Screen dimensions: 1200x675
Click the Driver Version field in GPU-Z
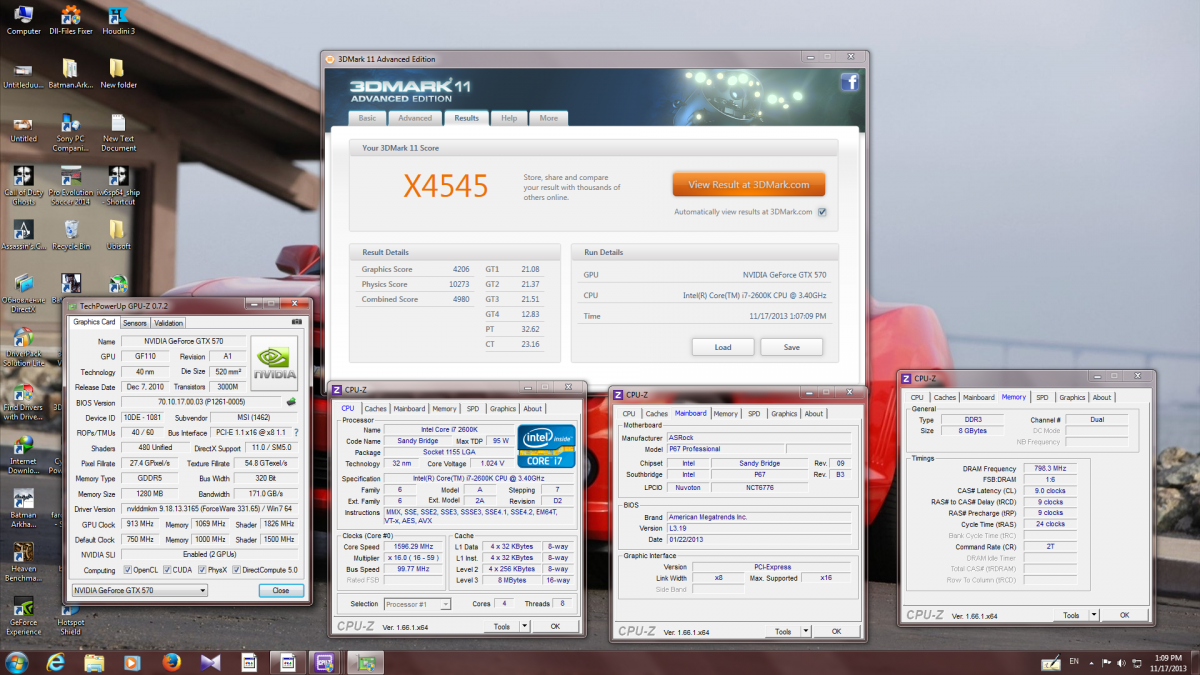(210, 508)
